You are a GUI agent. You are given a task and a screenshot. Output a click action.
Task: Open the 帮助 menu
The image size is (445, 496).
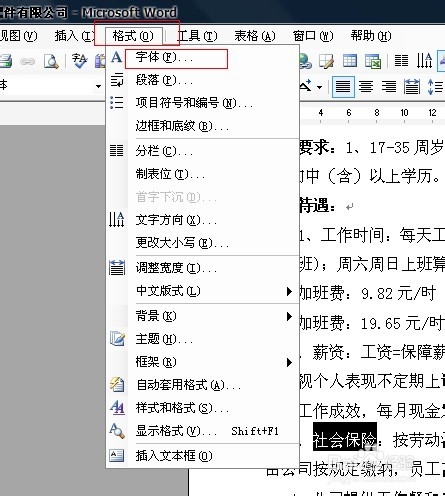click(x=371, y=36)
